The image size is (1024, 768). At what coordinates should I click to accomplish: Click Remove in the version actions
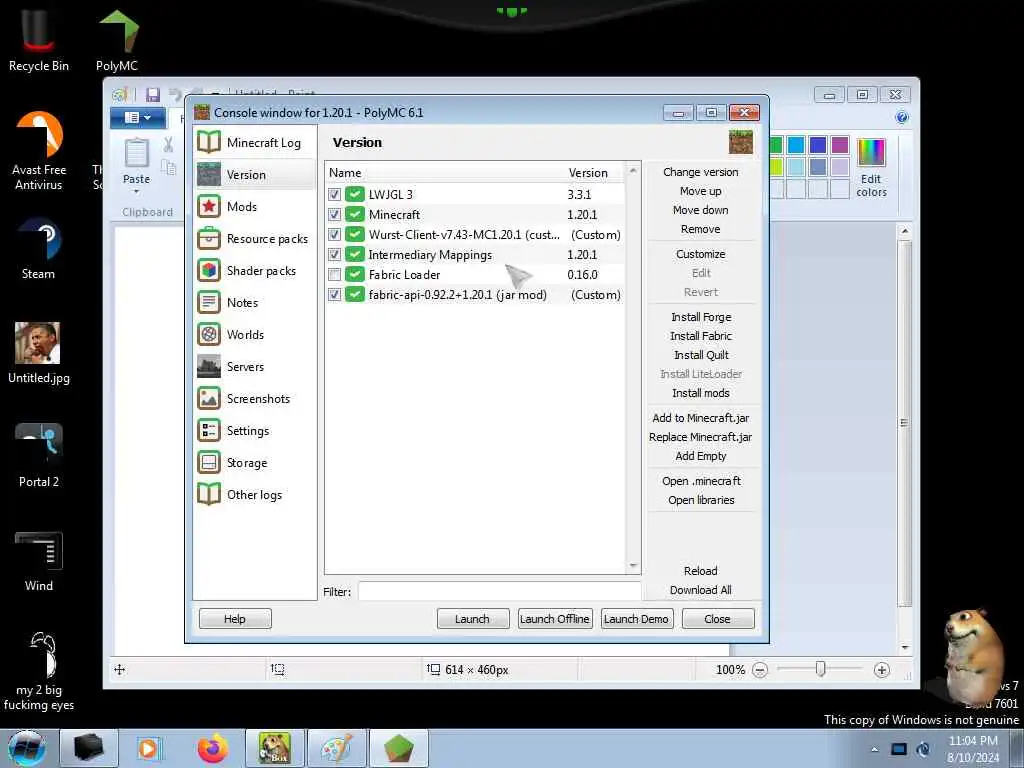(x=701, y=229)
